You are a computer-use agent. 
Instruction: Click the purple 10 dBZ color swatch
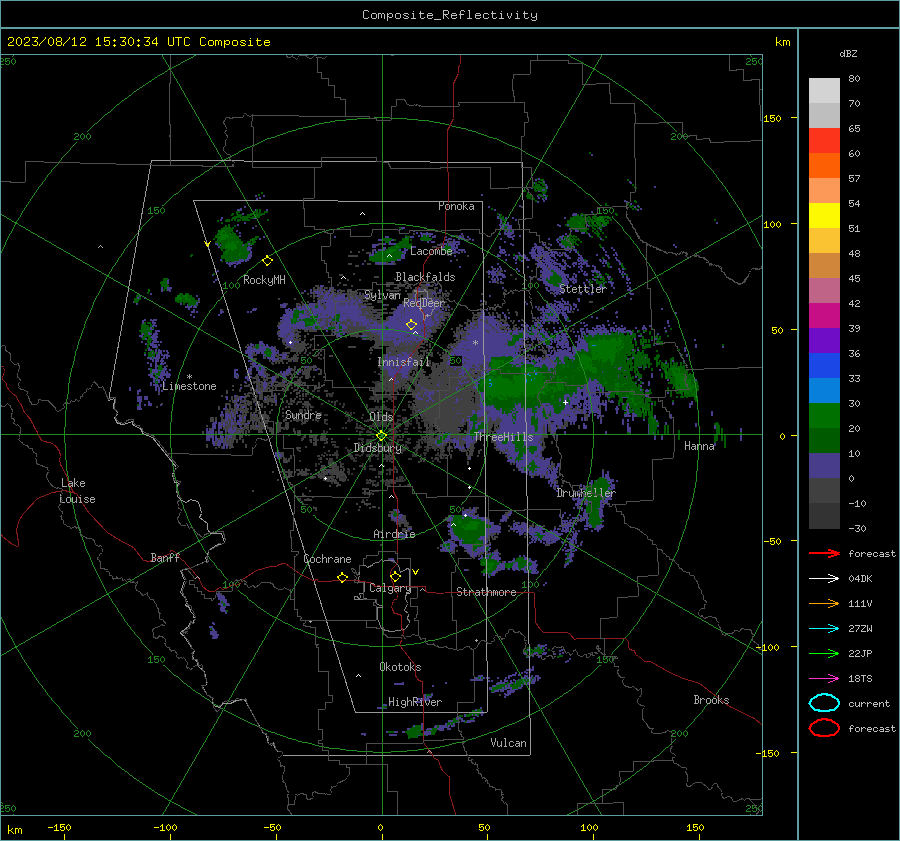point(824,466)
